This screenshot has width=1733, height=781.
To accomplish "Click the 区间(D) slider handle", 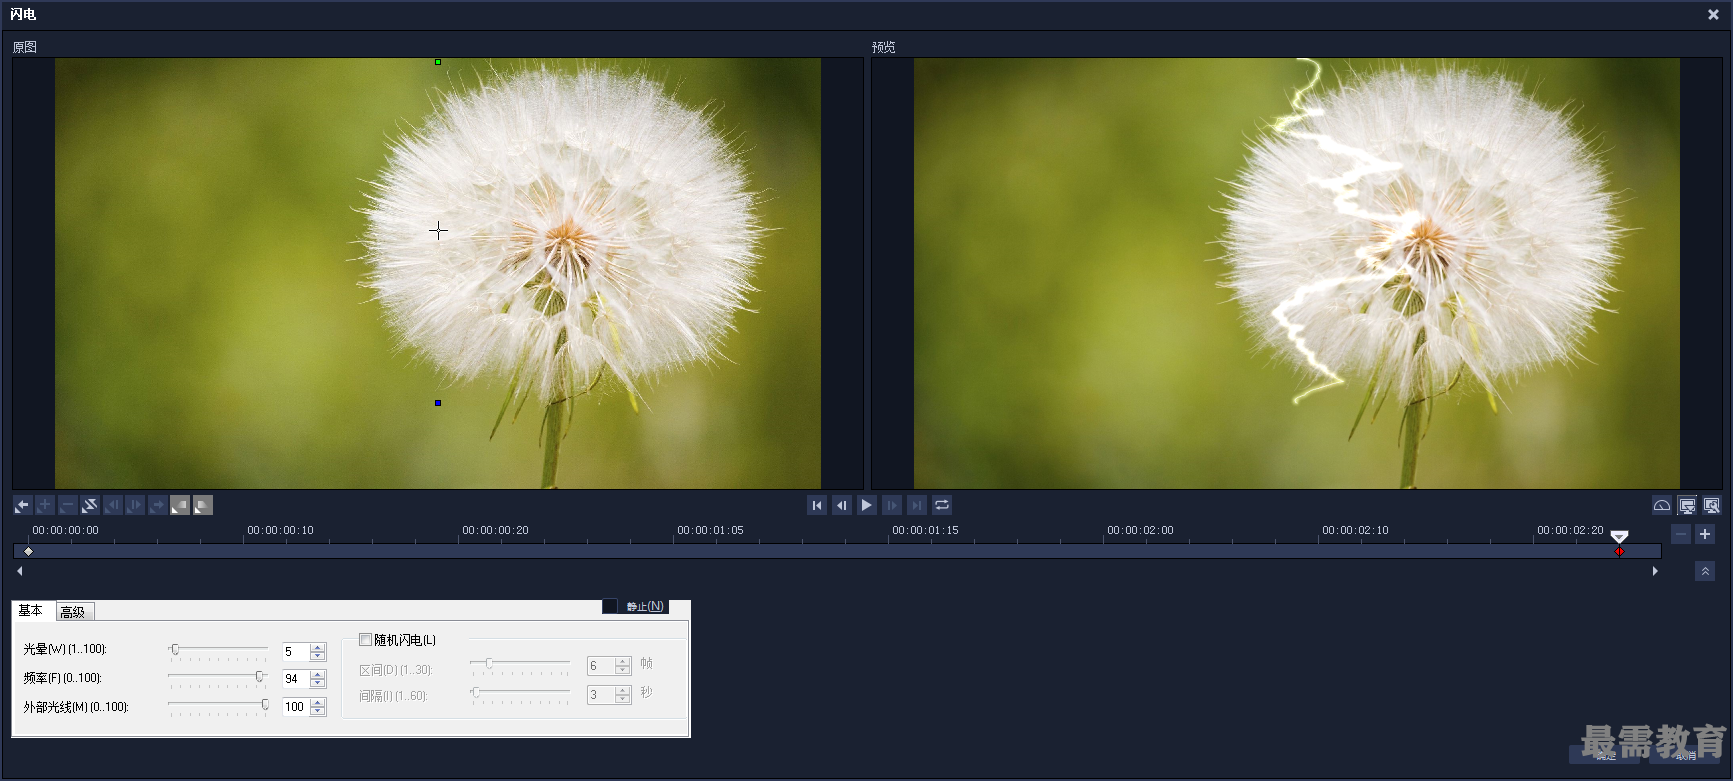I will point(489,663).
